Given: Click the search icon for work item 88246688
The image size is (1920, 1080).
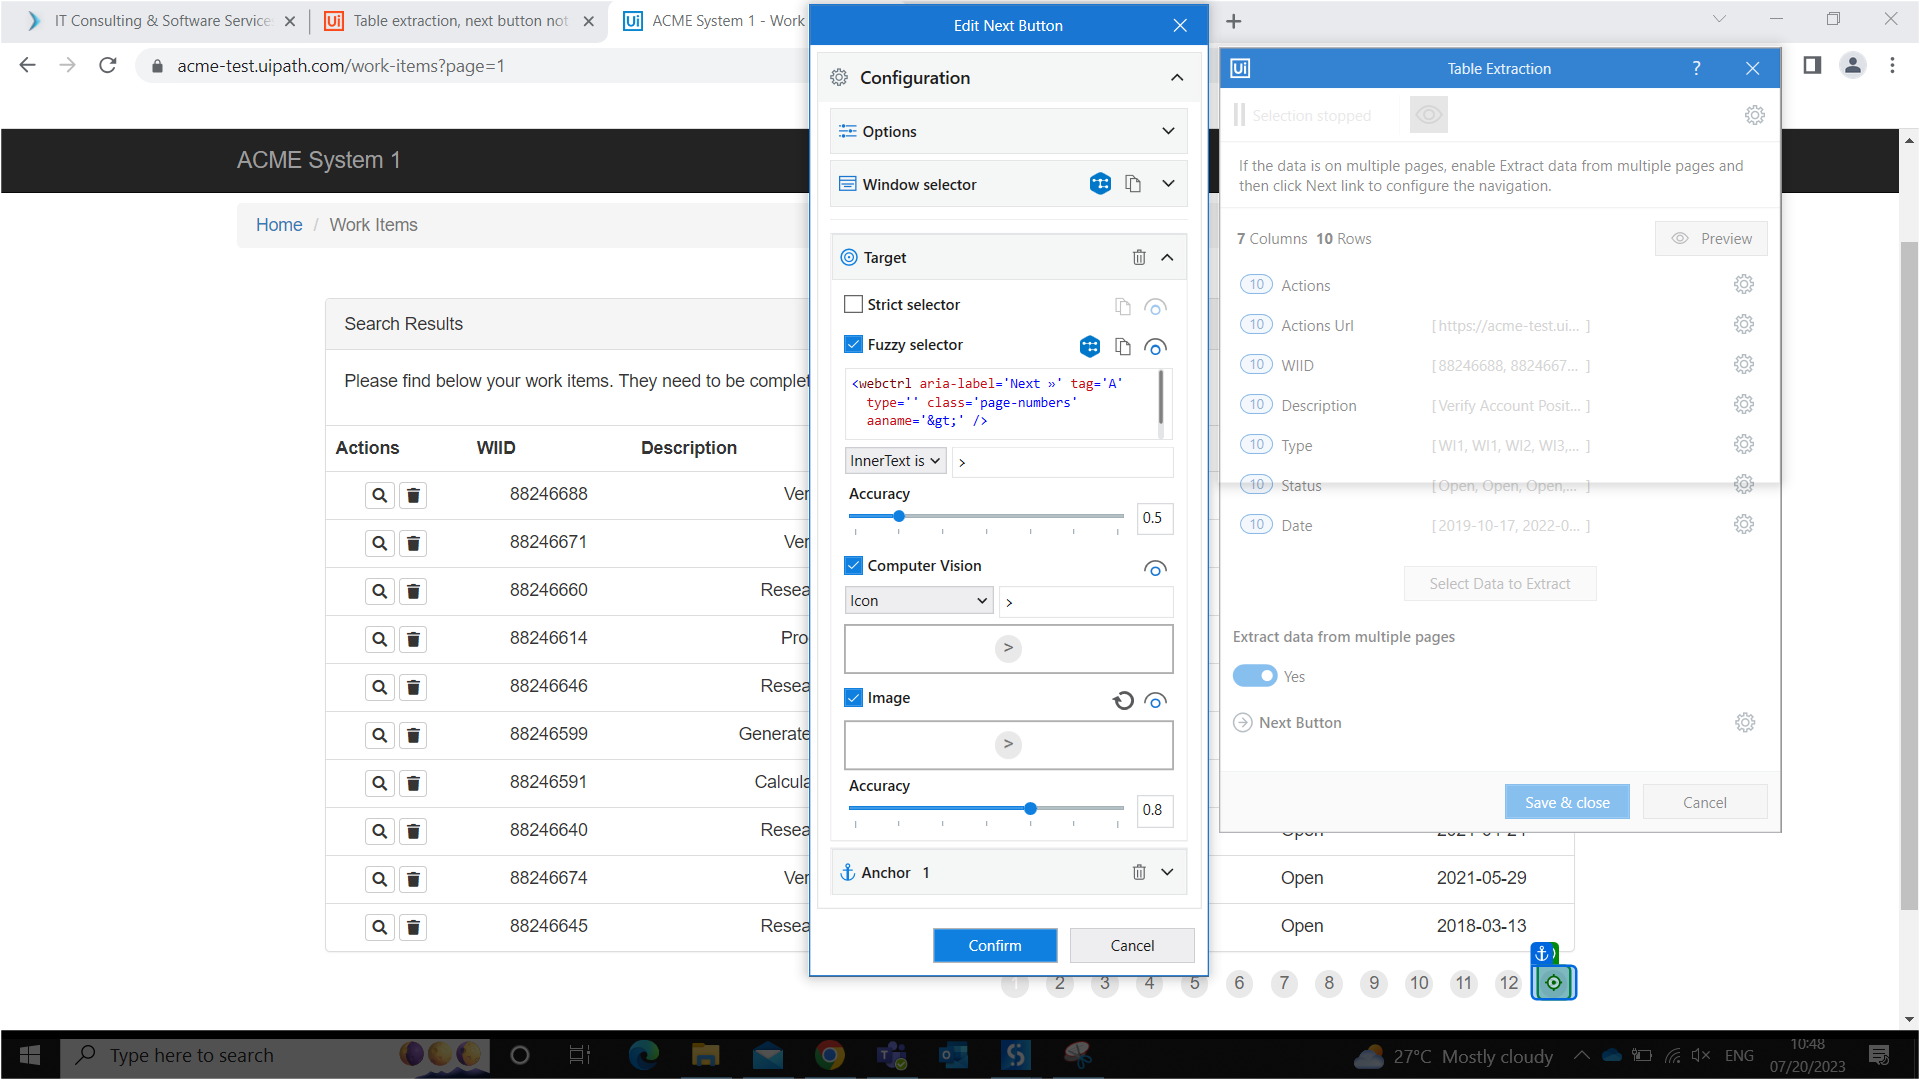Looking at the screenshot, I should tap(380, 495).
